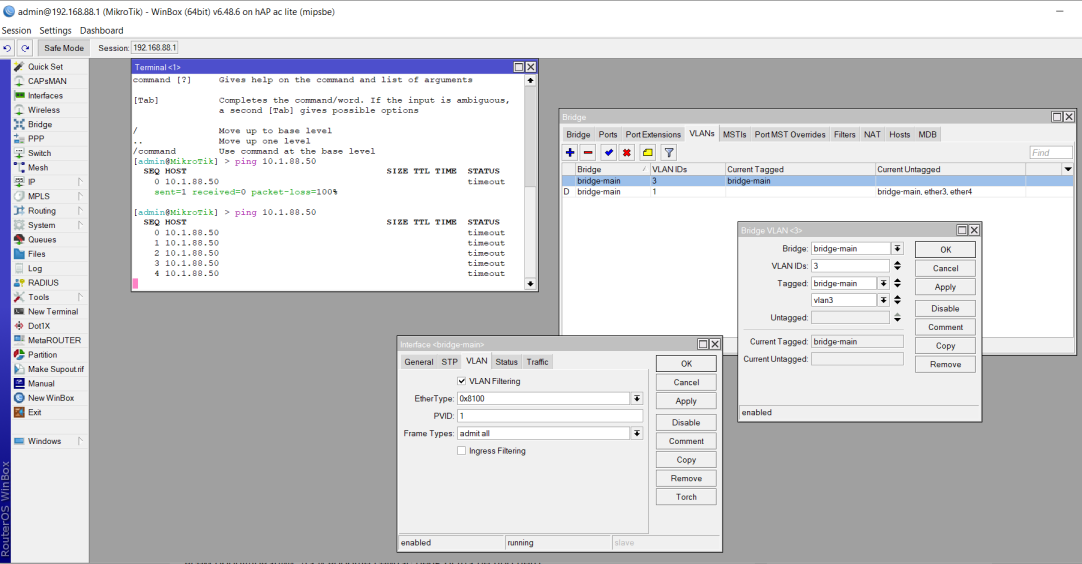Open MetaROUTER in sidebar

[x=54, y=340]
